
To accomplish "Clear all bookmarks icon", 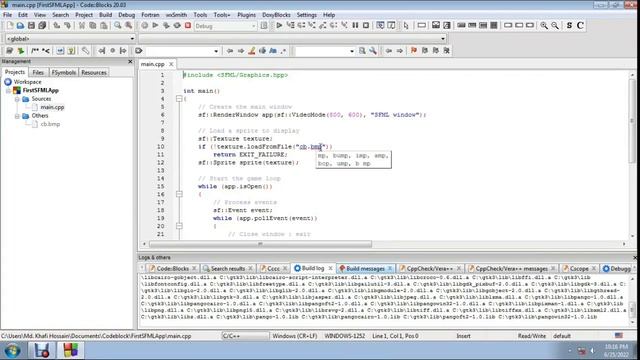I will click(x=447, y=51).
